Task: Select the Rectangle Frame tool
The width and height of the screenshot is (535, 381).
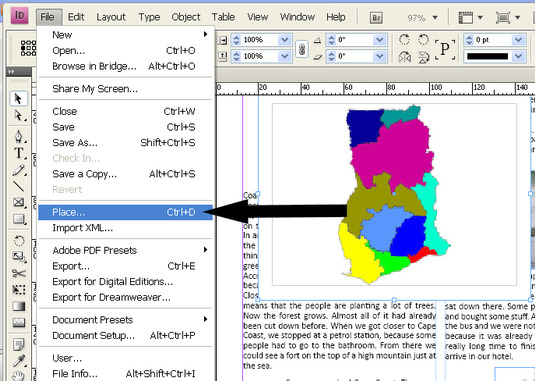Action: click(18, 202)
